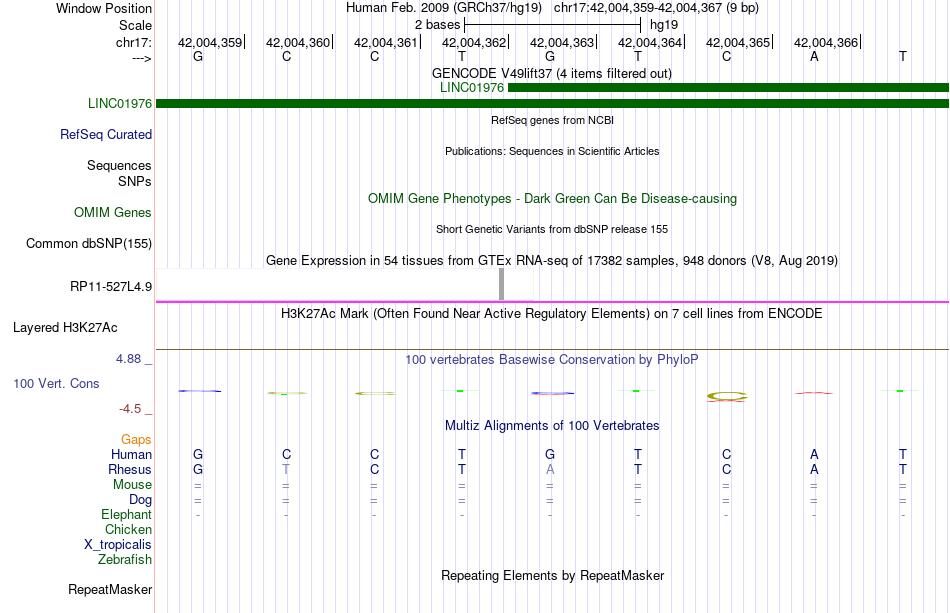Click the A base in Human alignment row
This screenshot has width=950, height=613.
814,454
